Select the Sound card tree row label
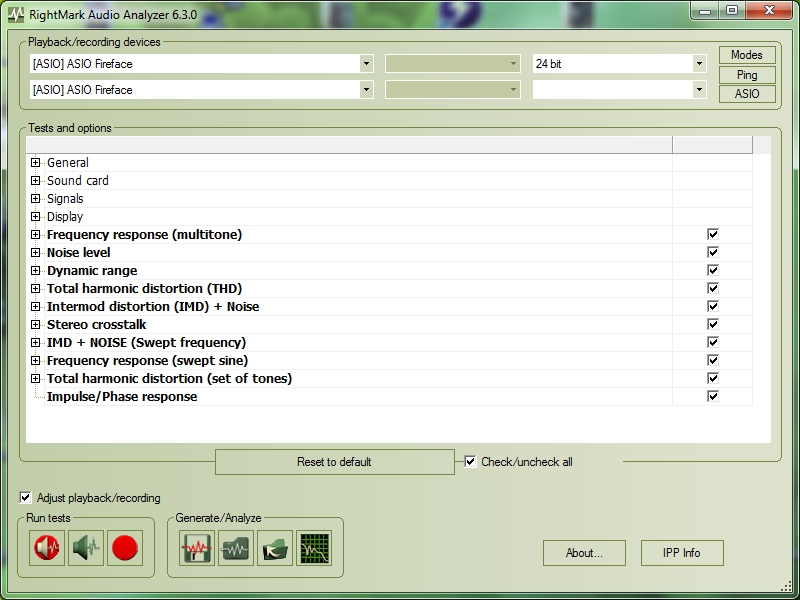Viewport: 800px width, 600px height. click(x=78, y=181)
